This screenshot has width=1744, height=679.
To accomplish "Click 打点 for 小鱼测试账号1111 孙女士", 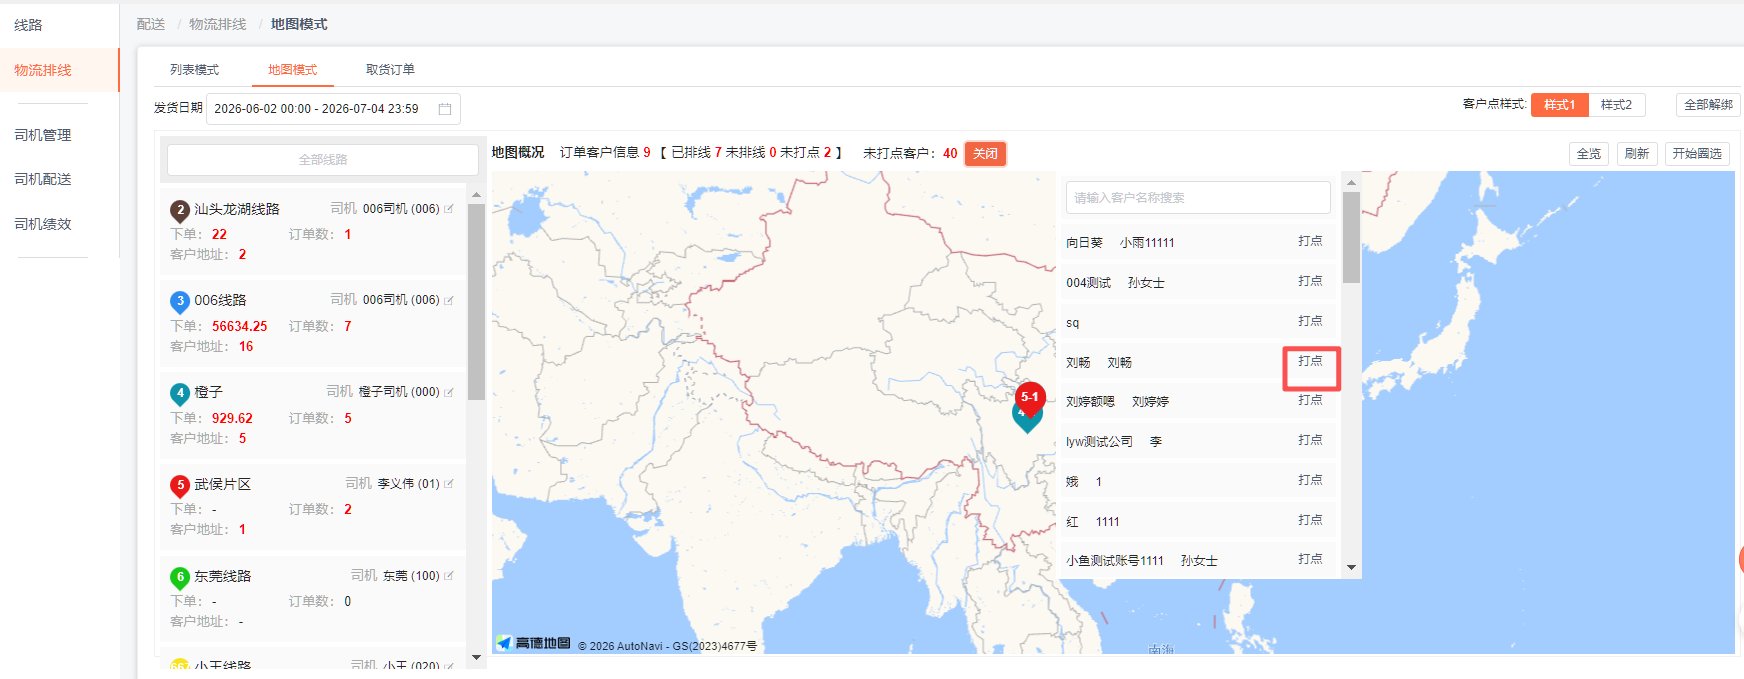I will point(1310,559).
